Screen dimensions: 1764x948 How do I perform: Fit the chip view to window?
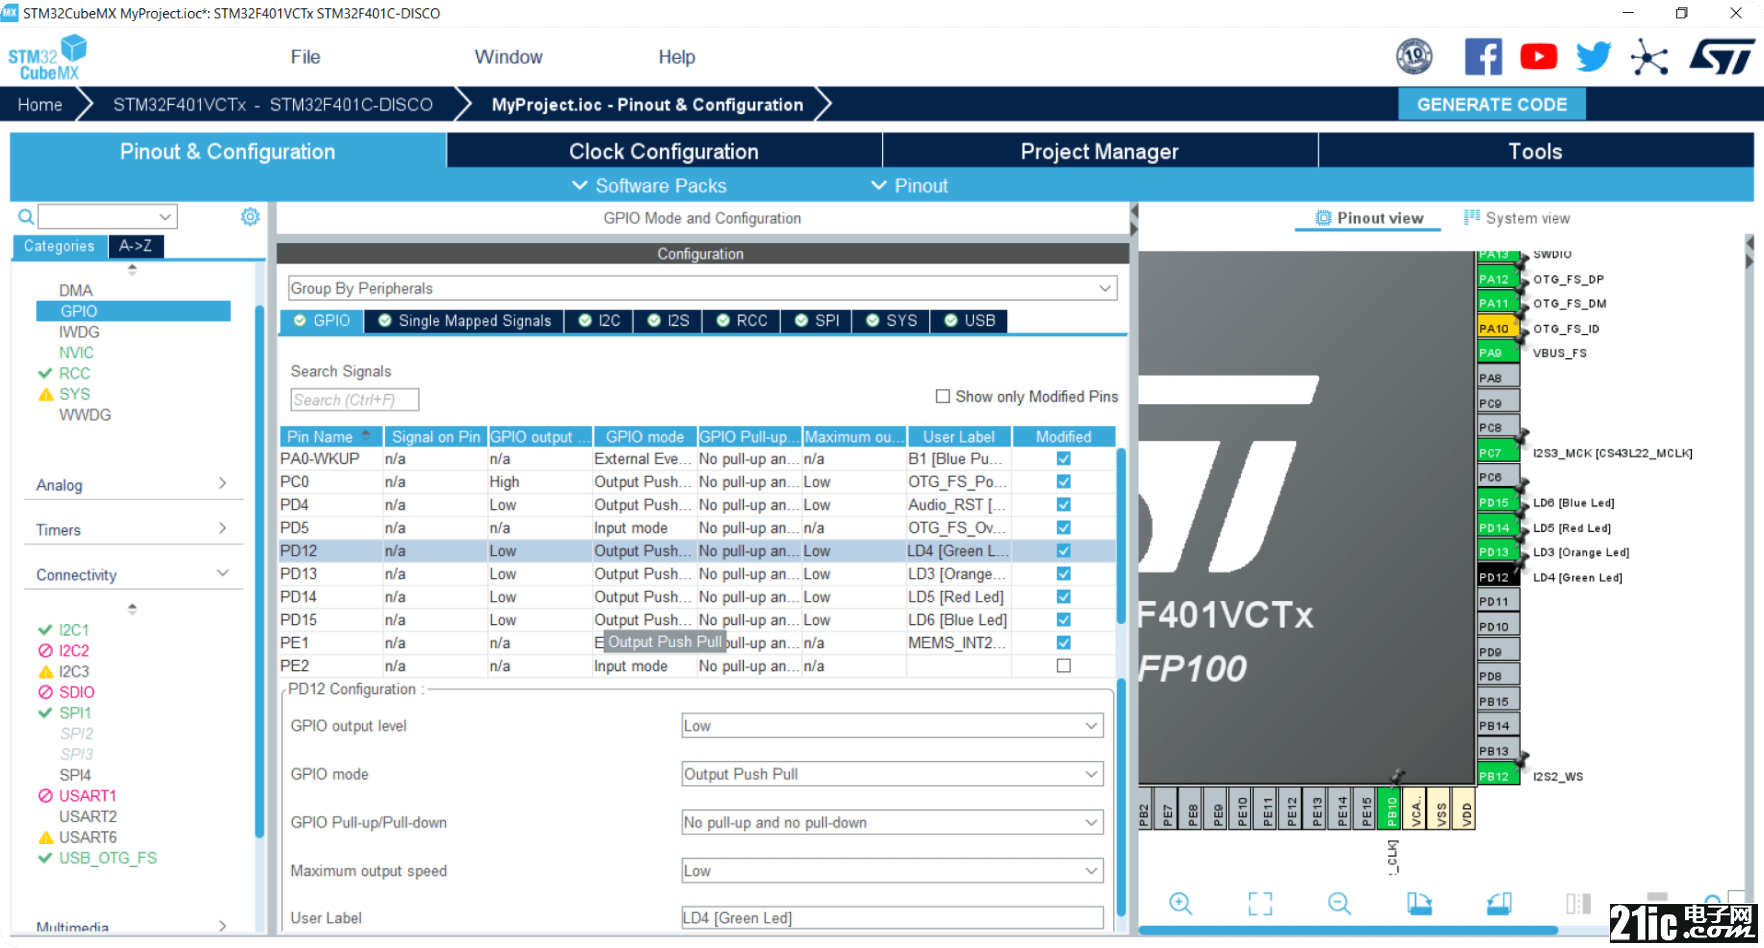[1260, 903]
